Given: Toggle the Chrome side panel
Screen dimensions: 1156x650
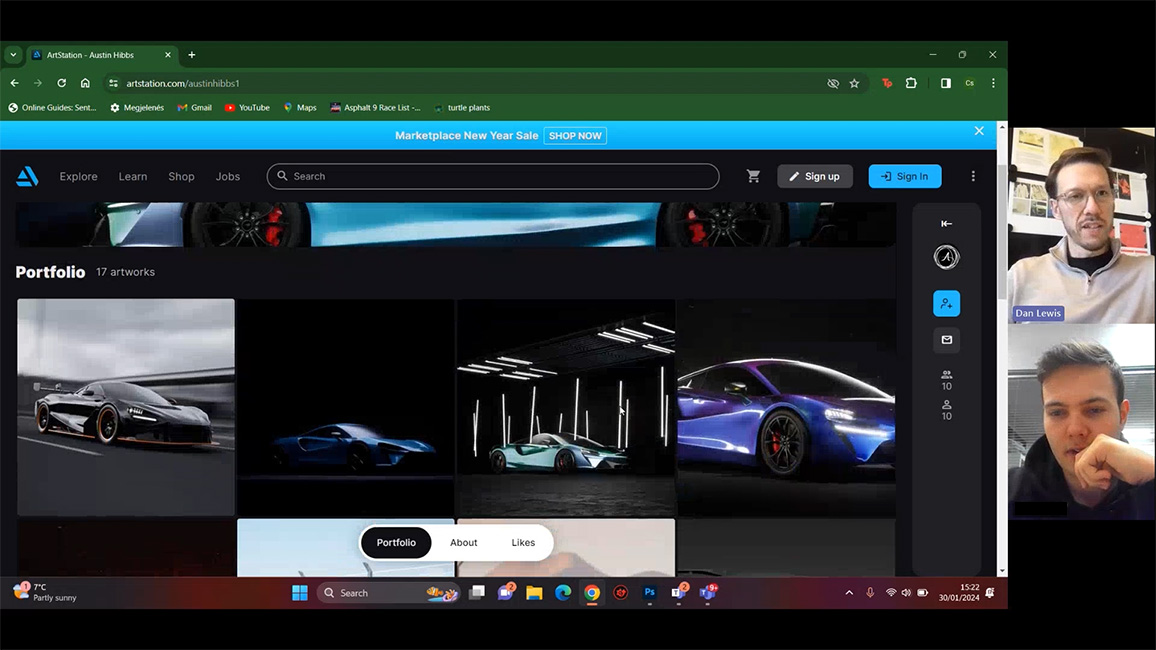Looking at the screenshot, I should click(x=945, y=83).
